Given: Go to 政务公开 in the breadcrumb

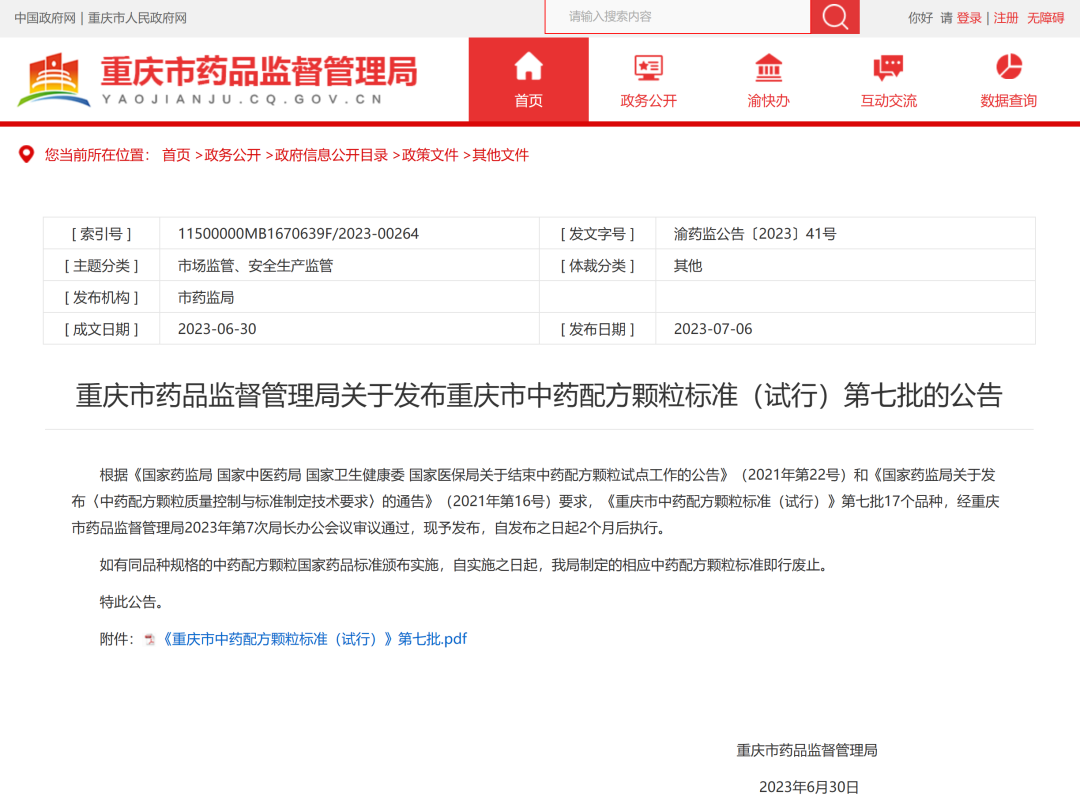Looking at the screenshot, I should click(232, 155).
